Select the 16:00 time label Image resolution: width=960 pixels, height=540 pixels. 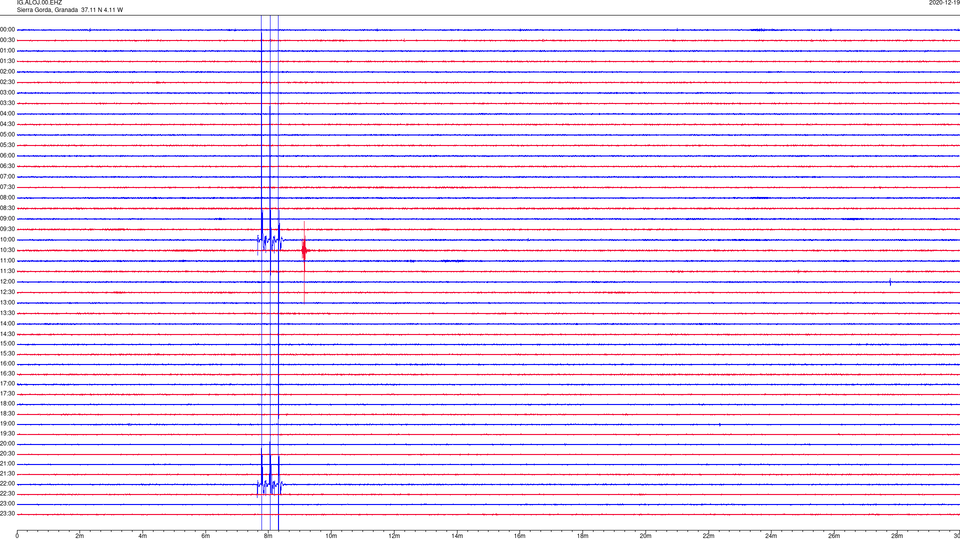(7, 364)
